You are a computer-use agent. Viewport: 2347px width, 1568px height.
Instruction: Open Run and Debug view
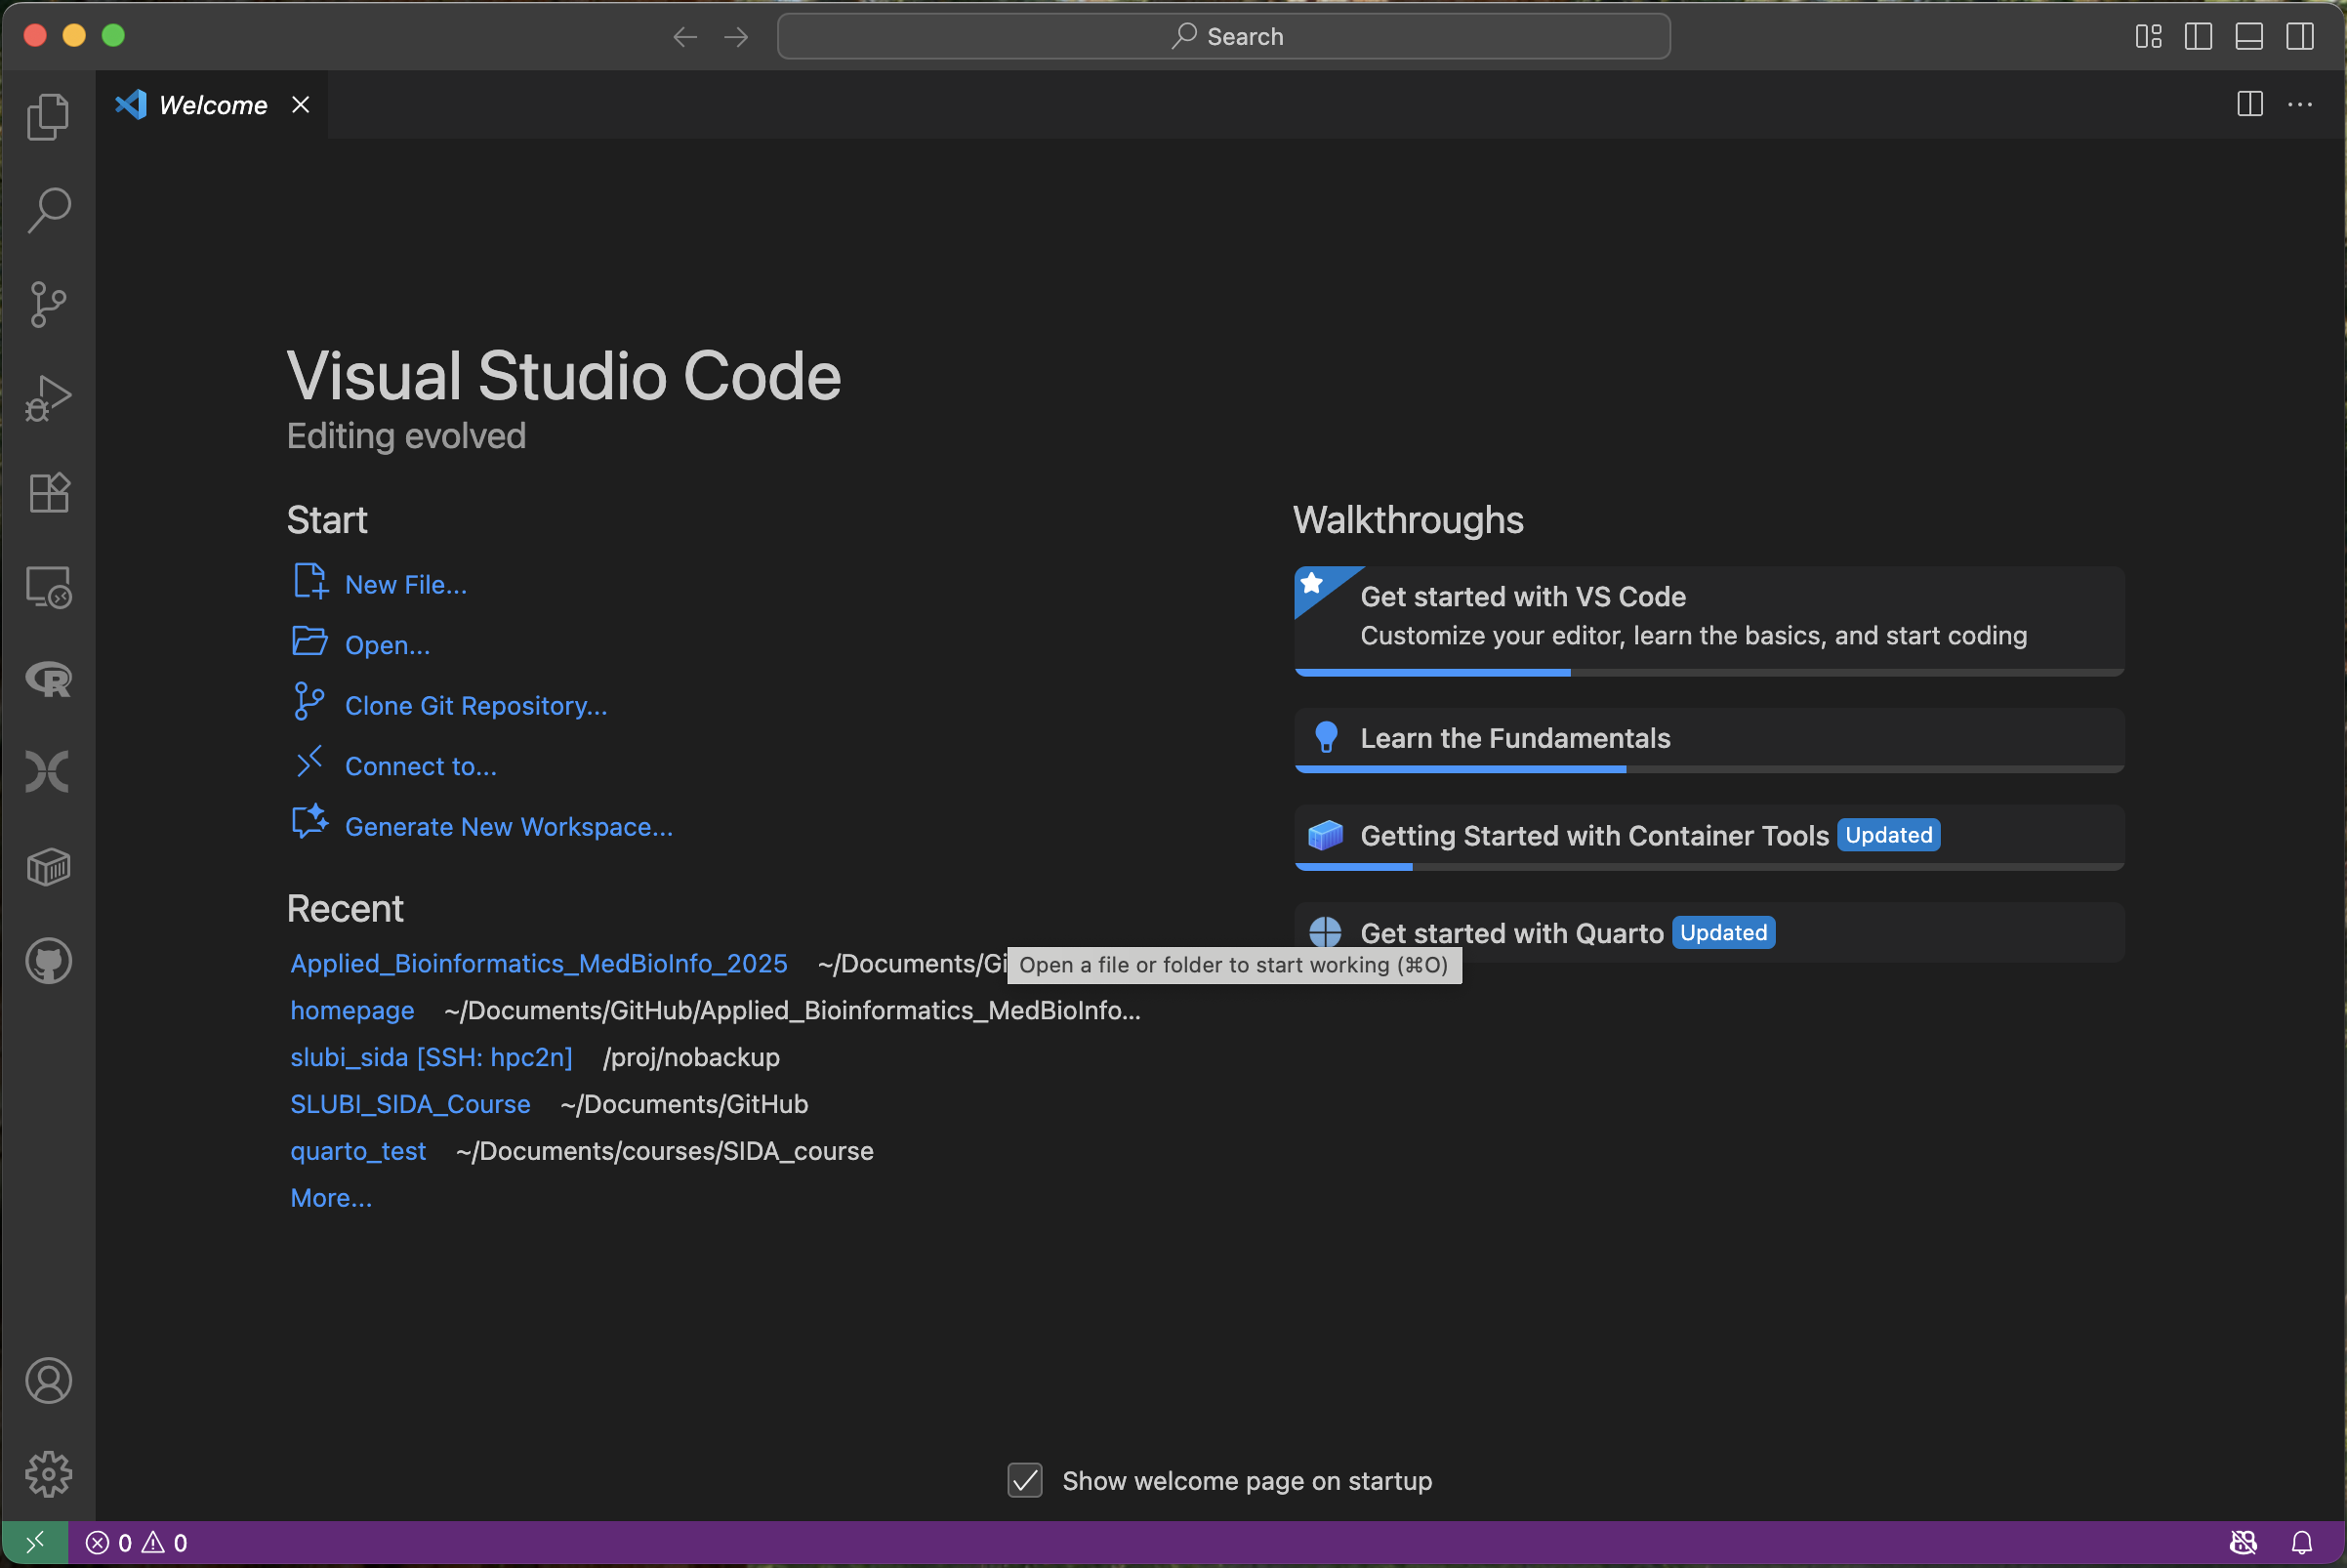click(x=48, y=398)
